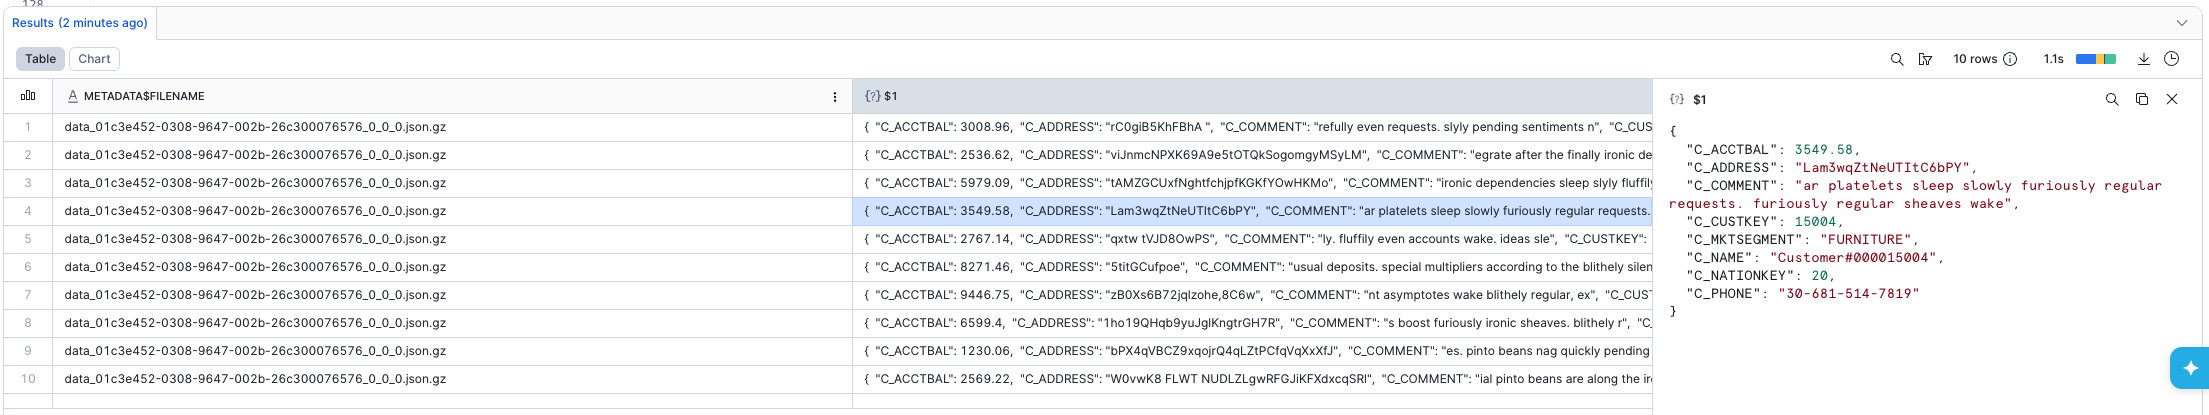
Task: Copy the $1 JSON cell contents
Action: [x=2141, y=99]
